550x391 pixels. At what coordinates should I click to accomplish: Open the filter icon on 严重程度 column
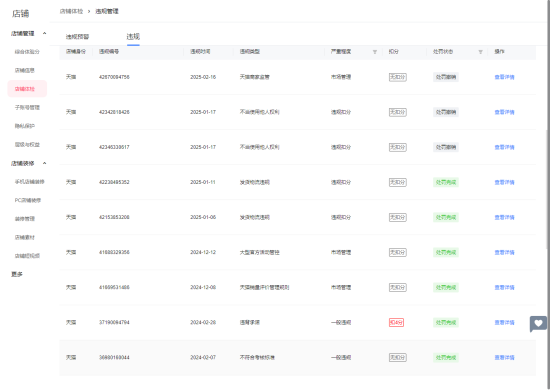pos(375,52)
